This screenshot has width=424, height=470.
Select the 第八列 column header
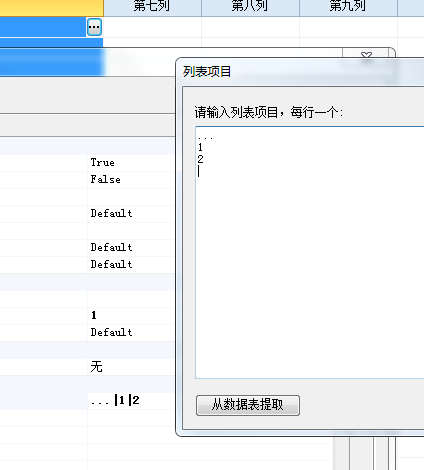(250, 7)
